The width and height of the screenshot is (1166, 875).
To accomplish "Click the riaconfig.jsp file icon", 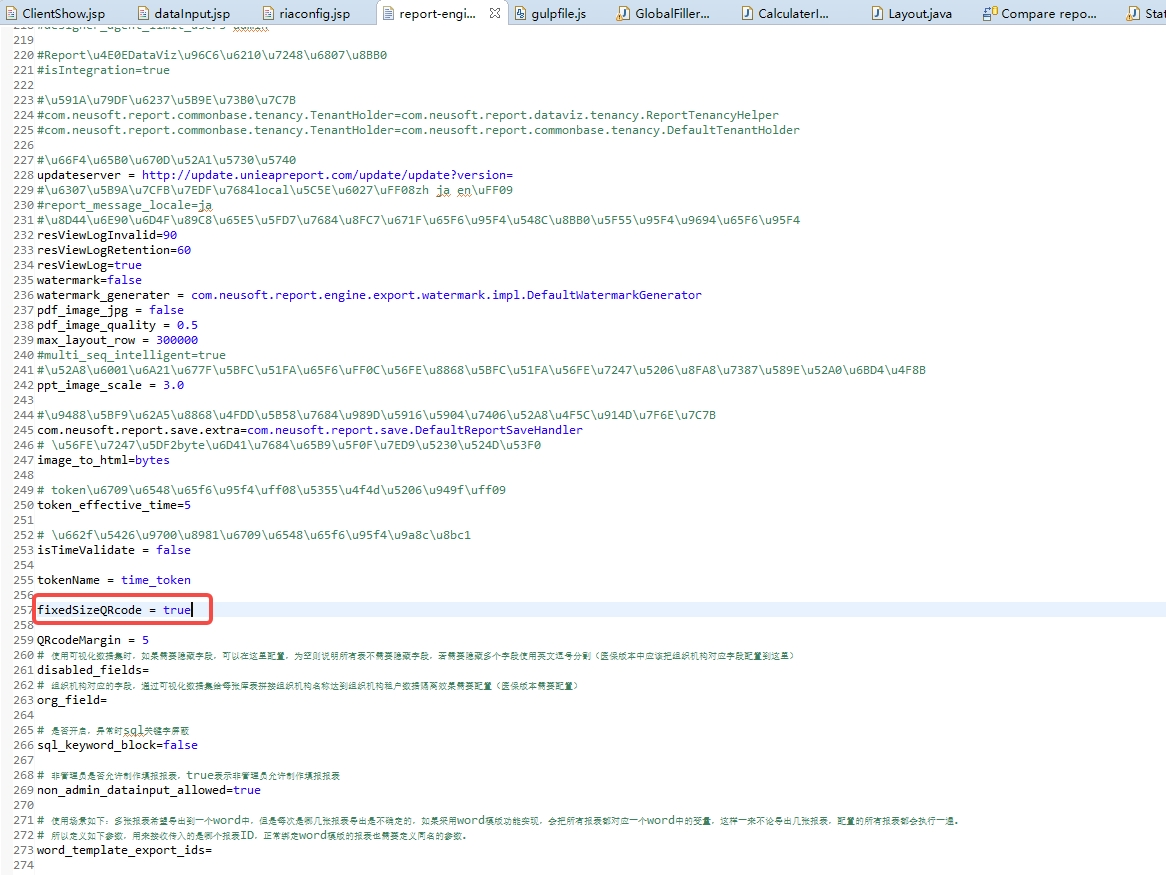I will (x=268, y=13).
